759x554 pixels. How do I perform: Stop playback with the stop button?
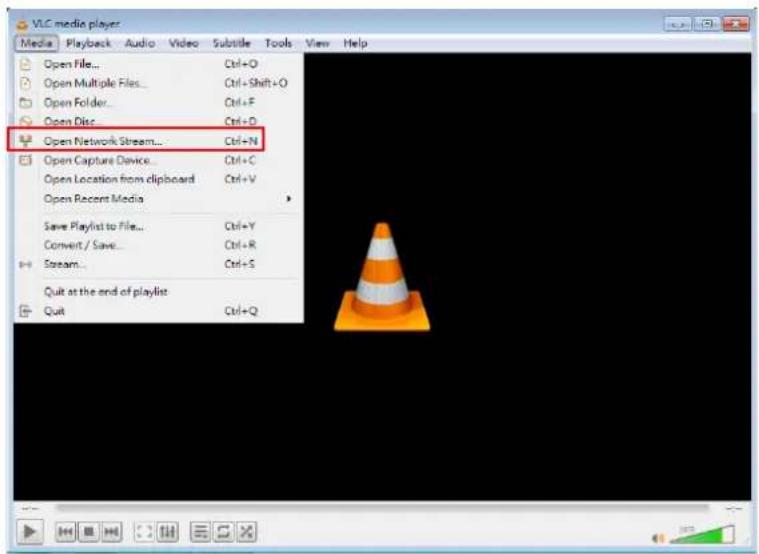click(x=89, y=532)
